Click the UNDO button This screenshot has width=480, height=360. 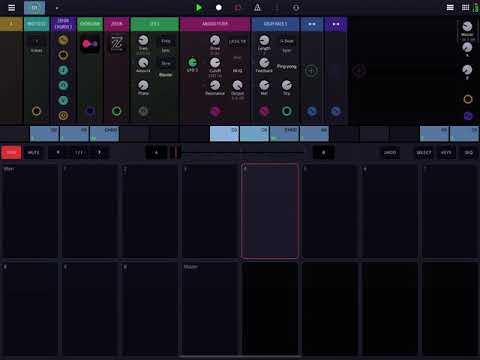click(x=390, y=153)
